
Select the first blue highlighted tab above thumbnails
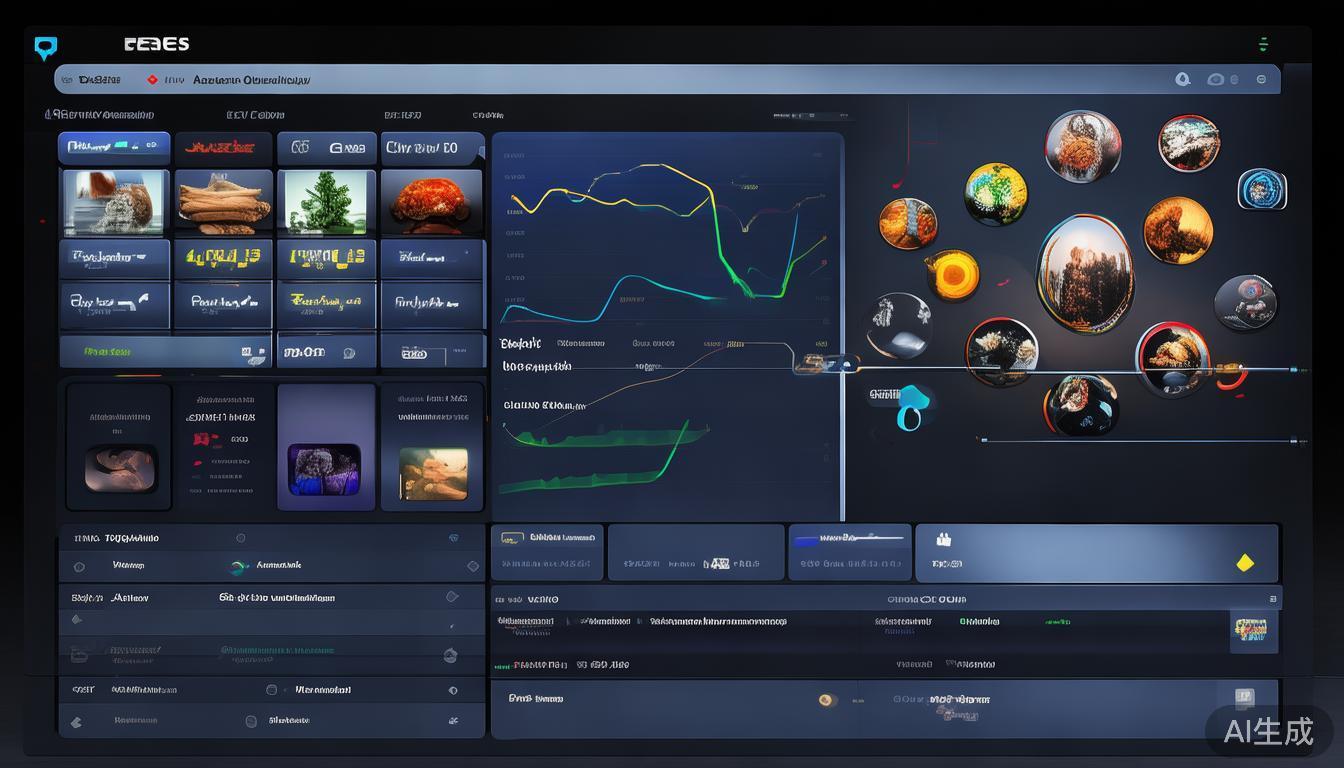pos(114,147)
